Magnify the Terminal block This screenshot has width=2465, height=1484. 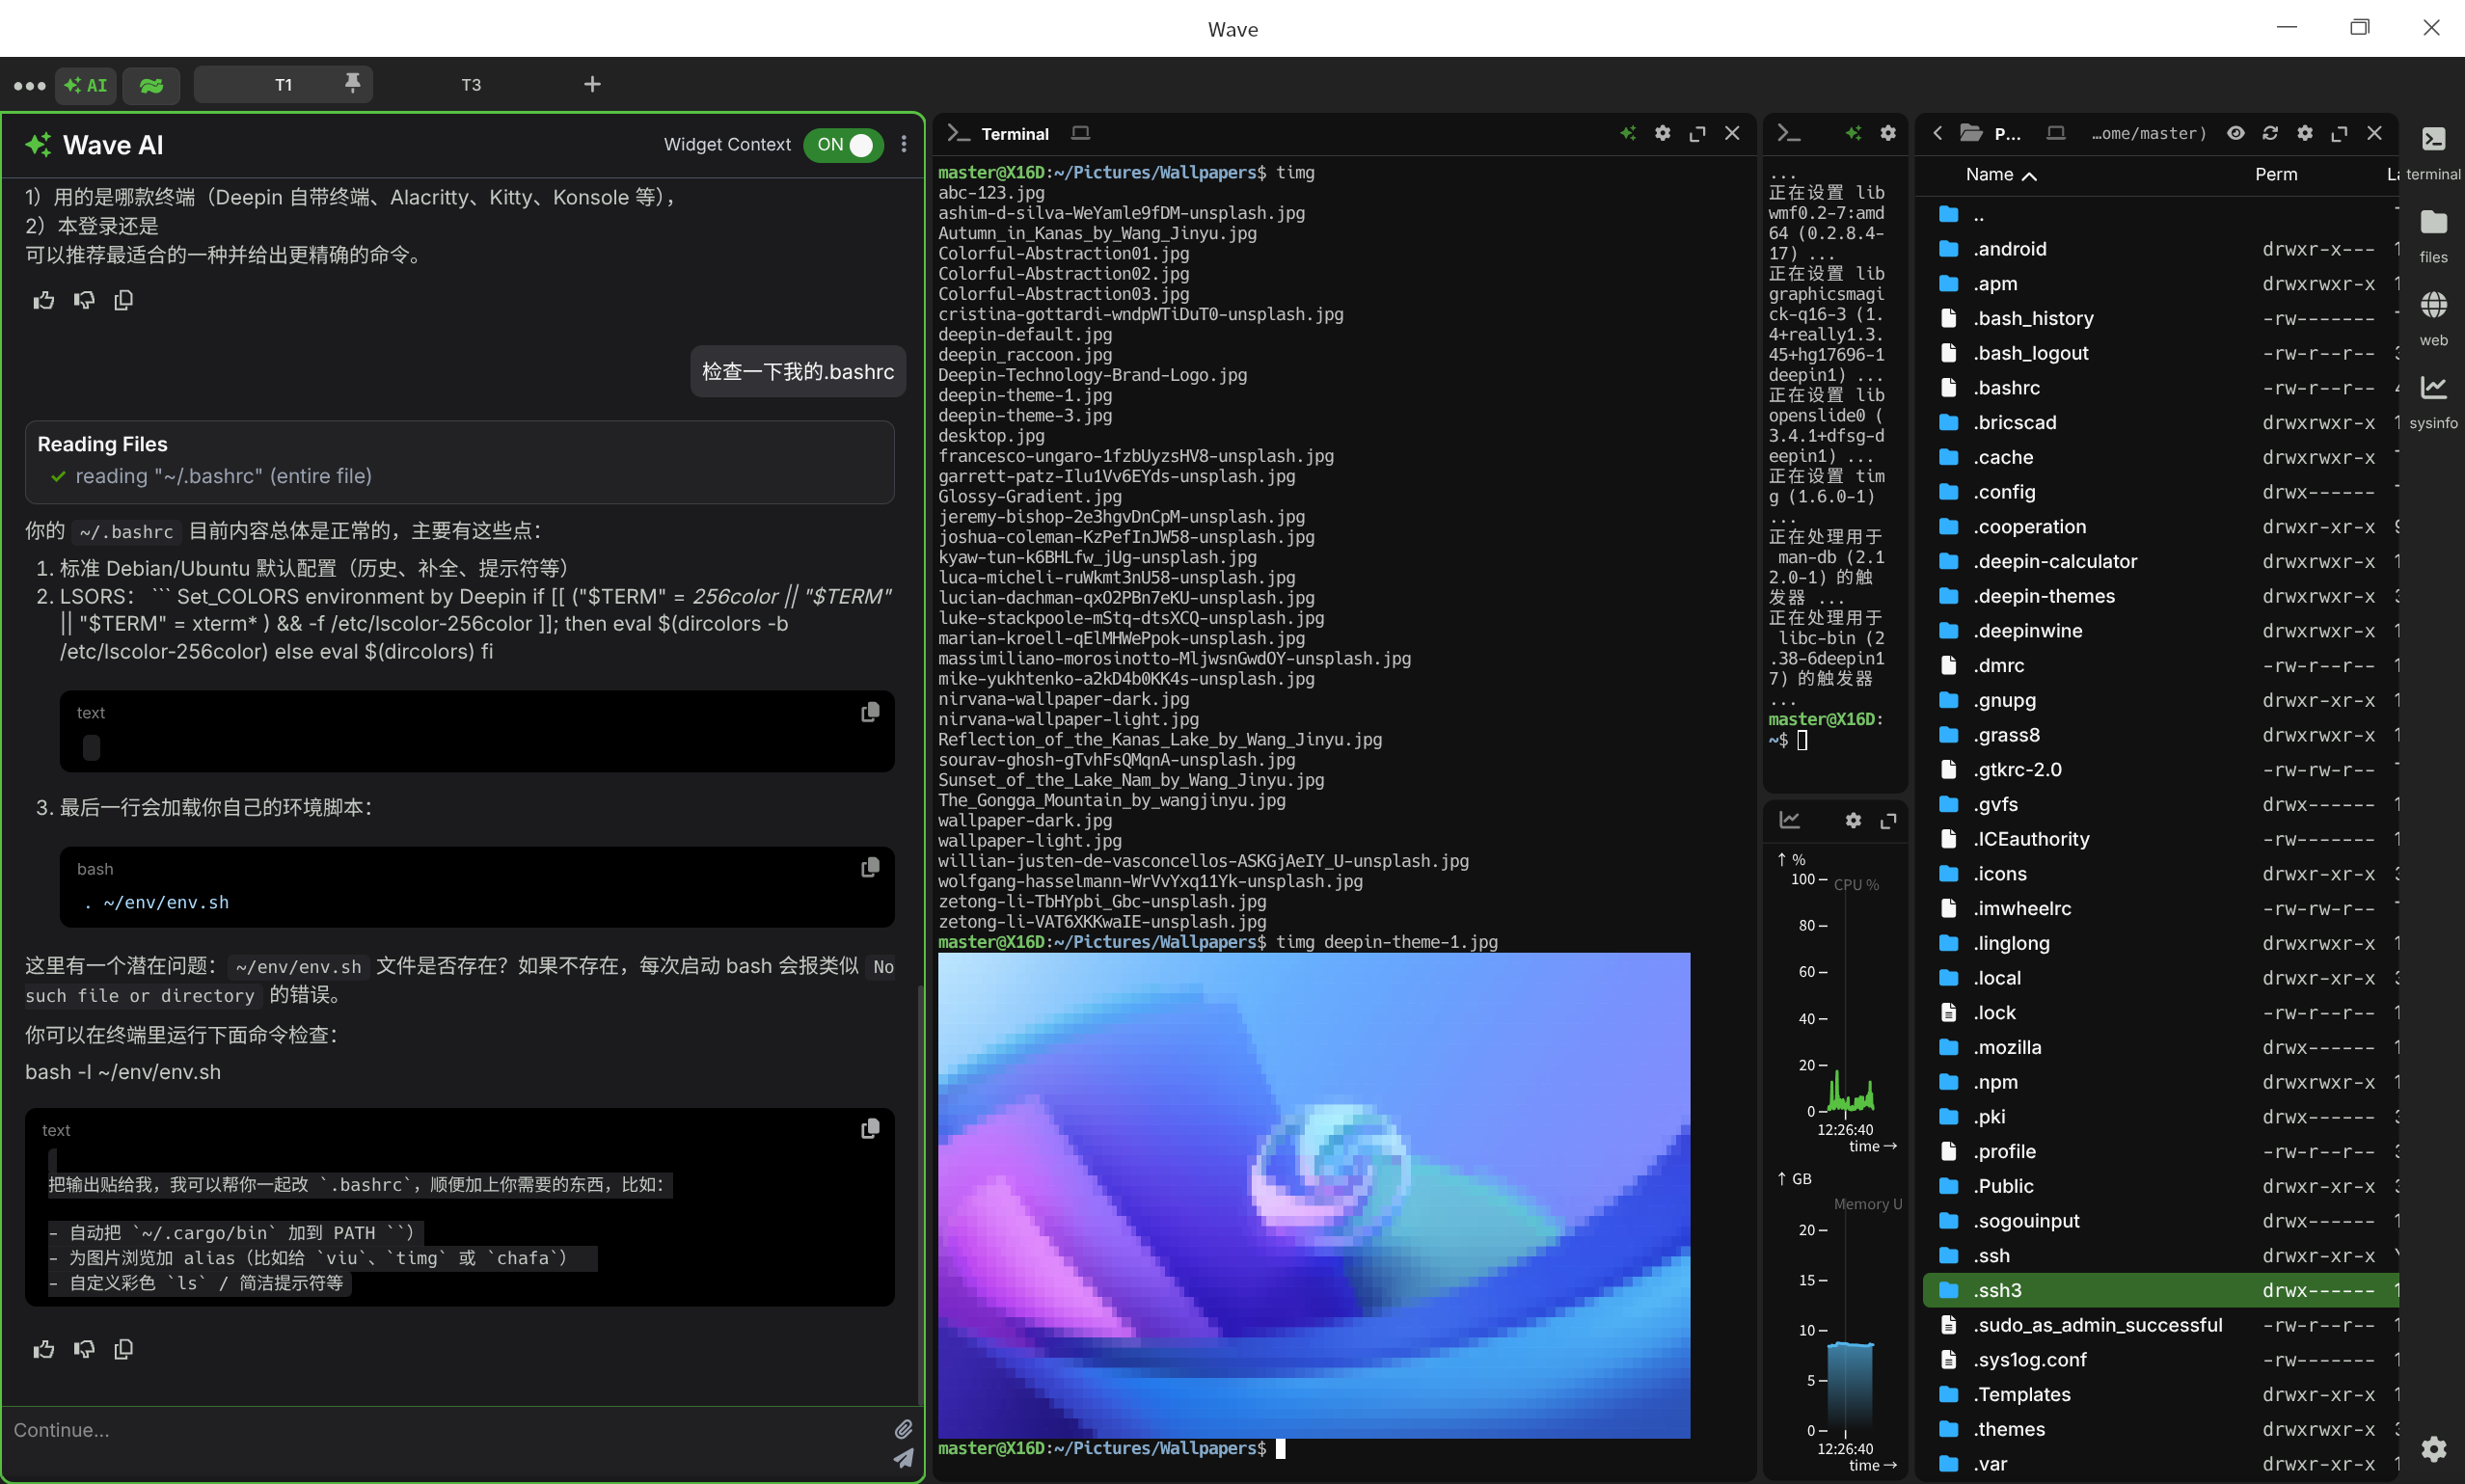pyautogui.click(x=1697, y=133)
